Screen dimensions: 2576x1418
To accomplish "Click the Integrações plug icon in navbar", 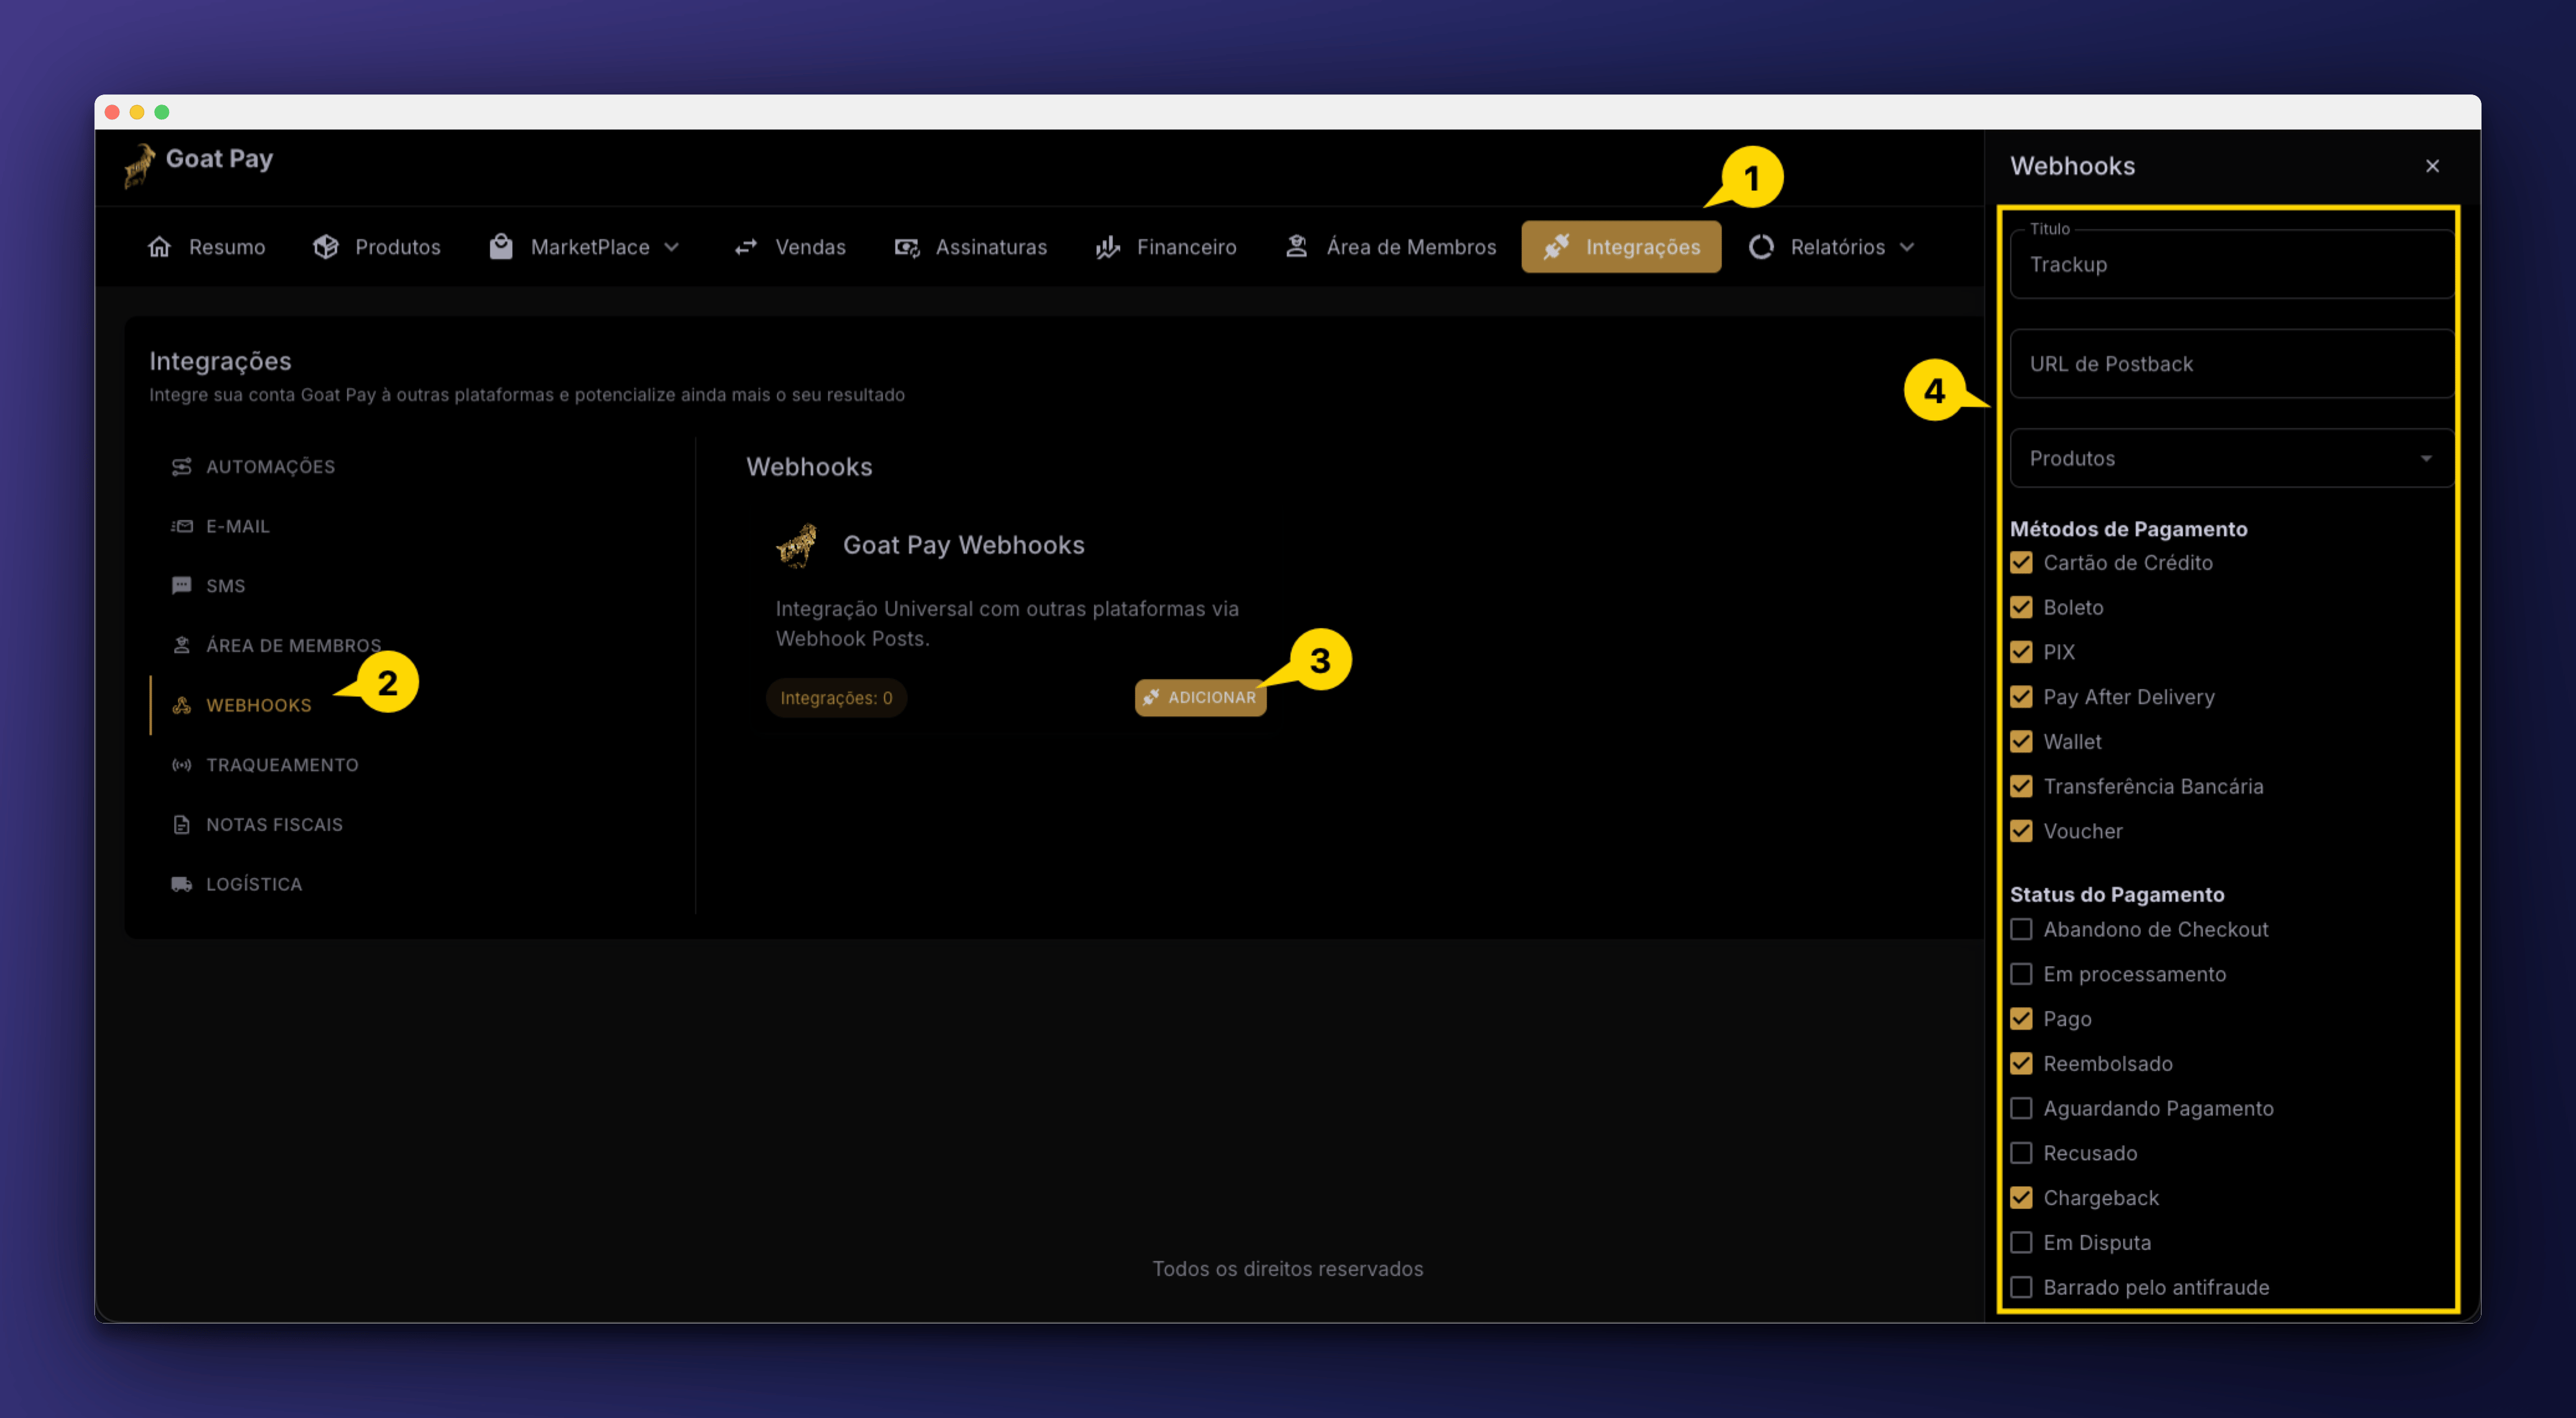I will point(1556,246).
